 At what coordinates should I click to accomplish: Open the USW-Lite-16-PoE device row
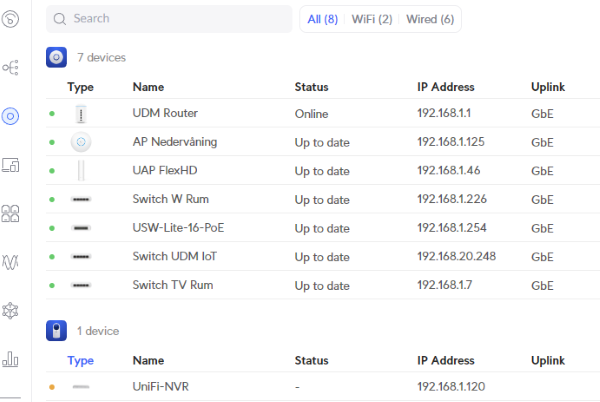click(323, 228)
